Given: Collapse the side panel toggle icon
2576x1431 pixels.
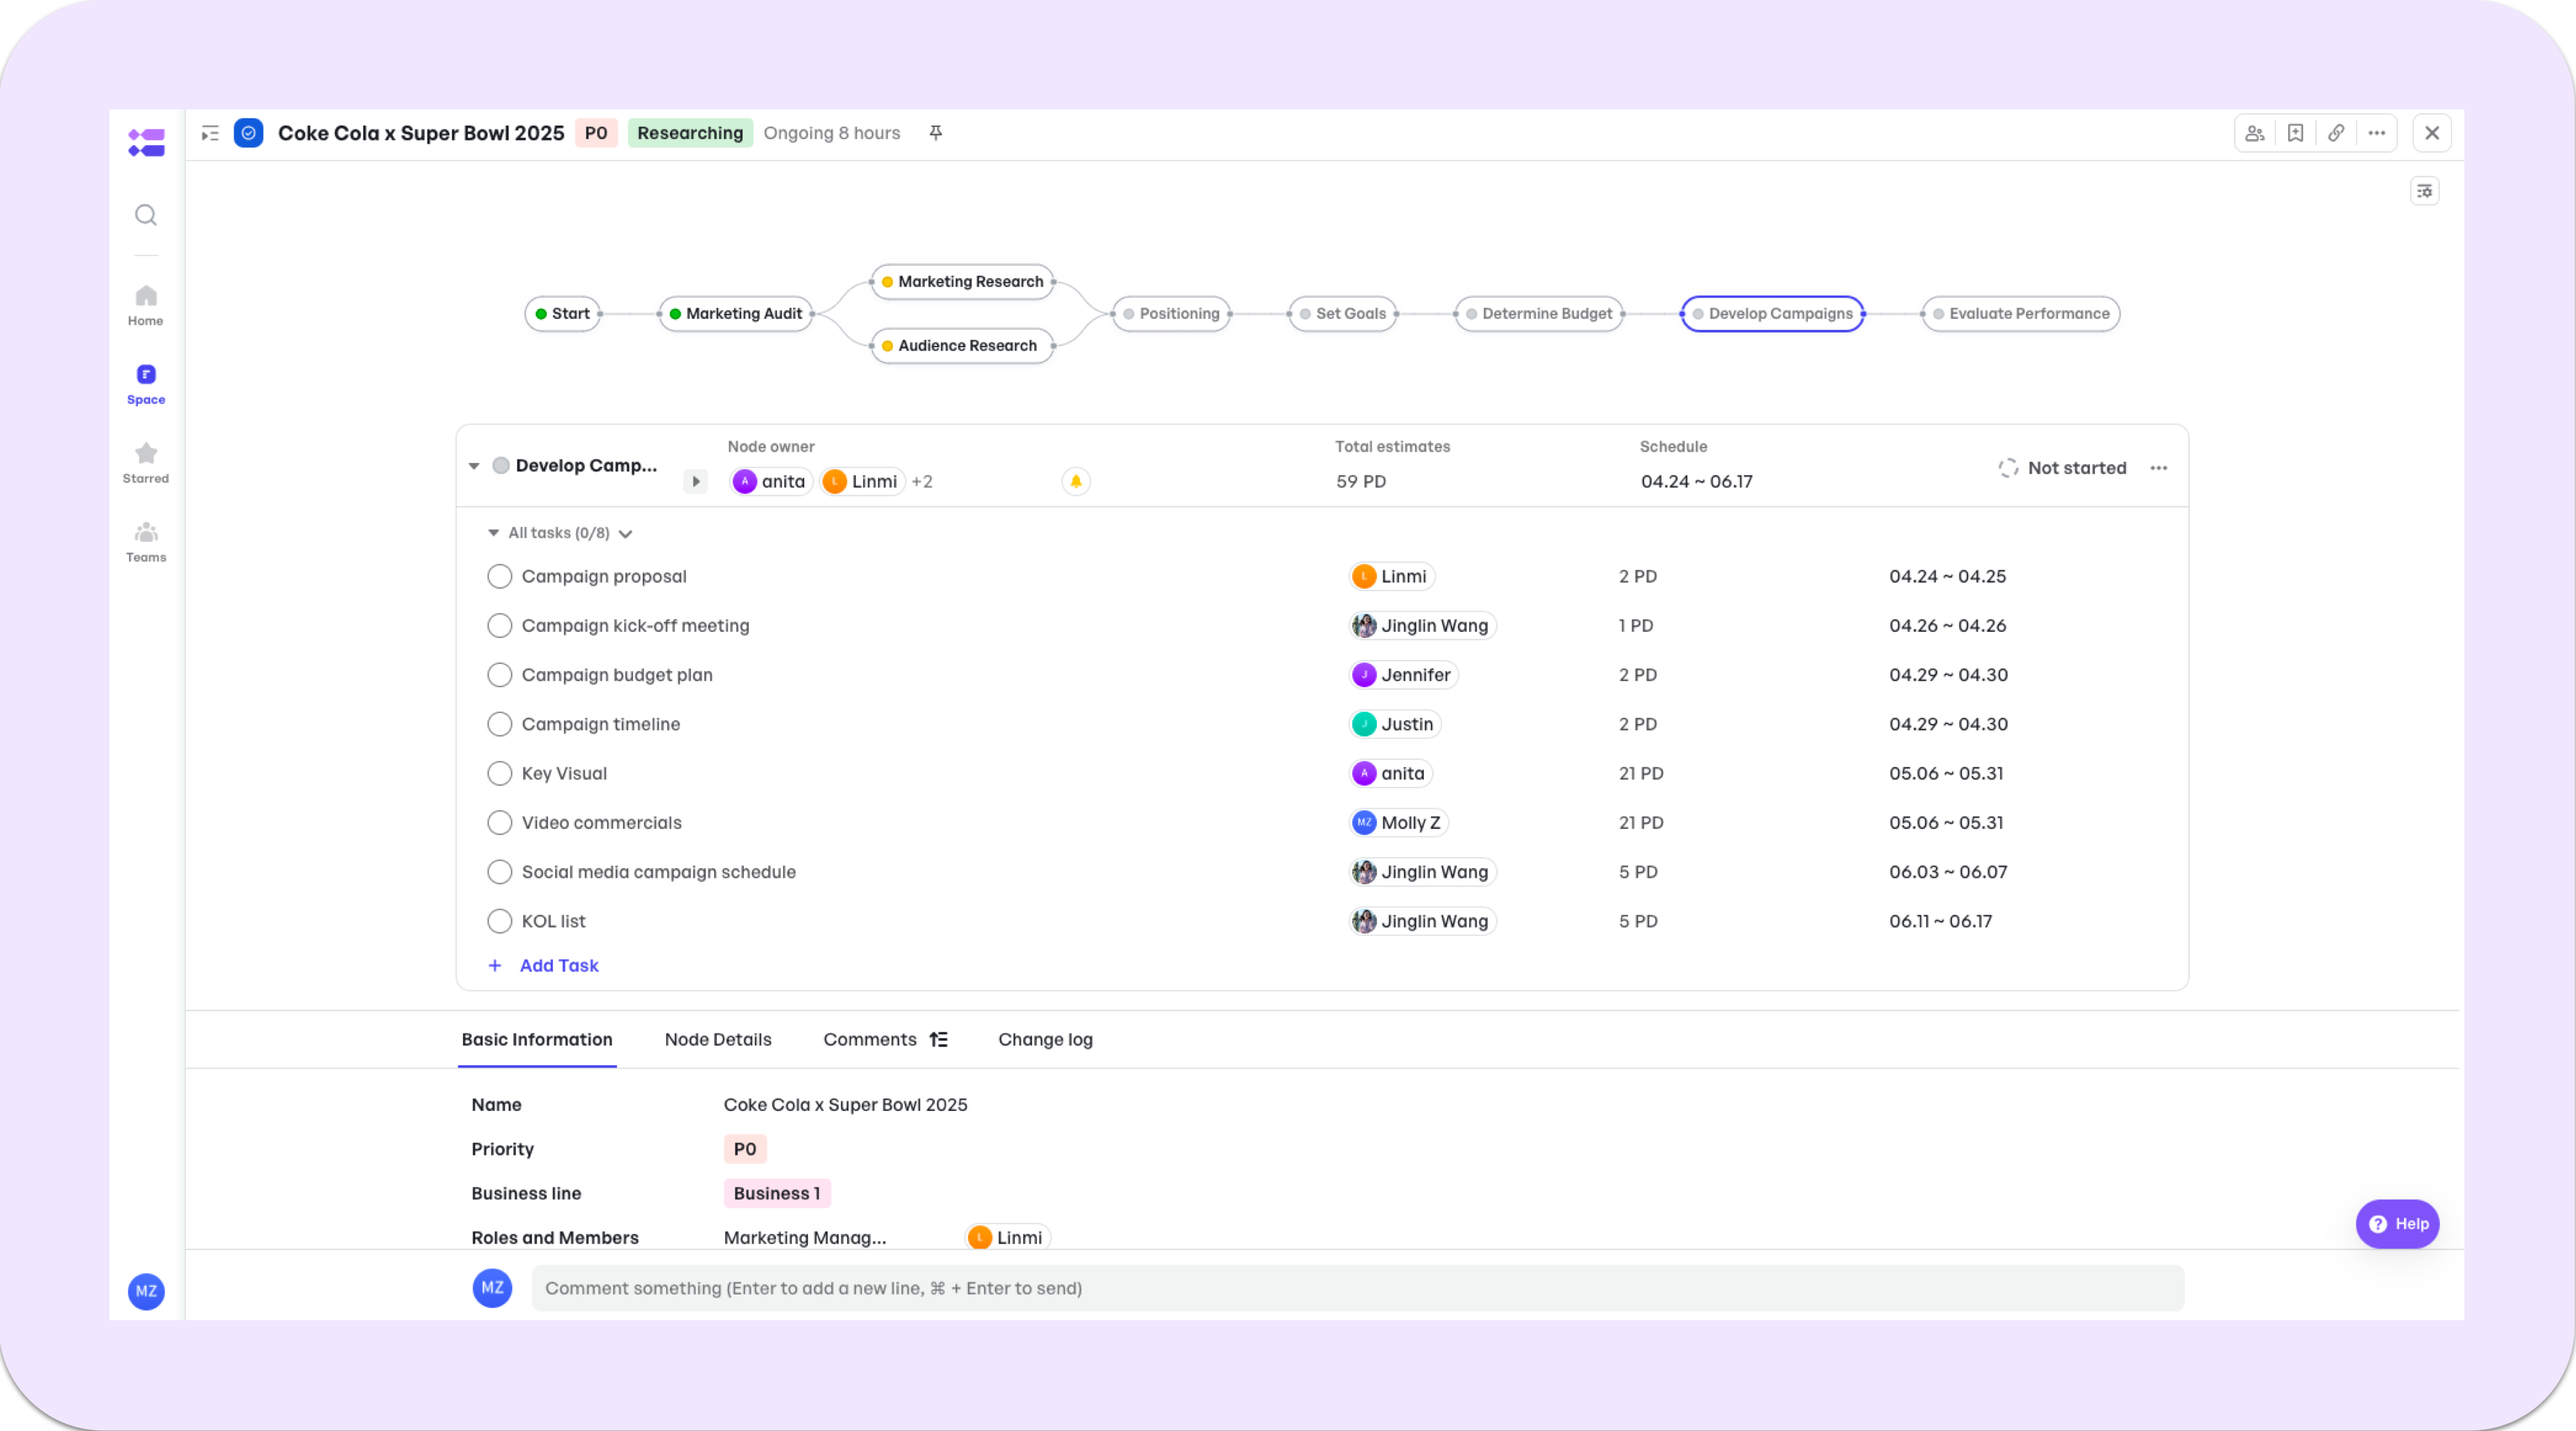Looking at the screenshot, I should click(210, 133).
